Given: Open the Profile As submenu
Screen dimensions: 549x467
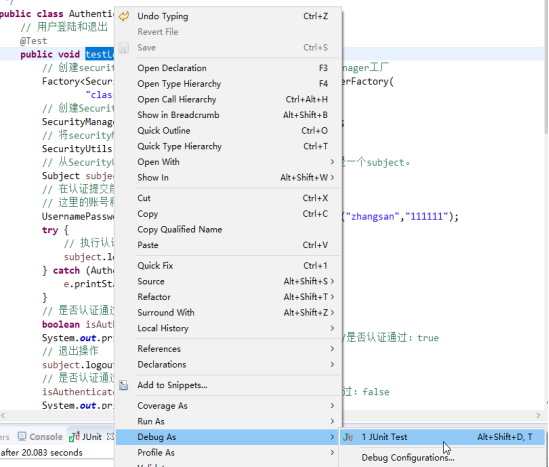Looking at the screenshot, I should tap(228, 453).
